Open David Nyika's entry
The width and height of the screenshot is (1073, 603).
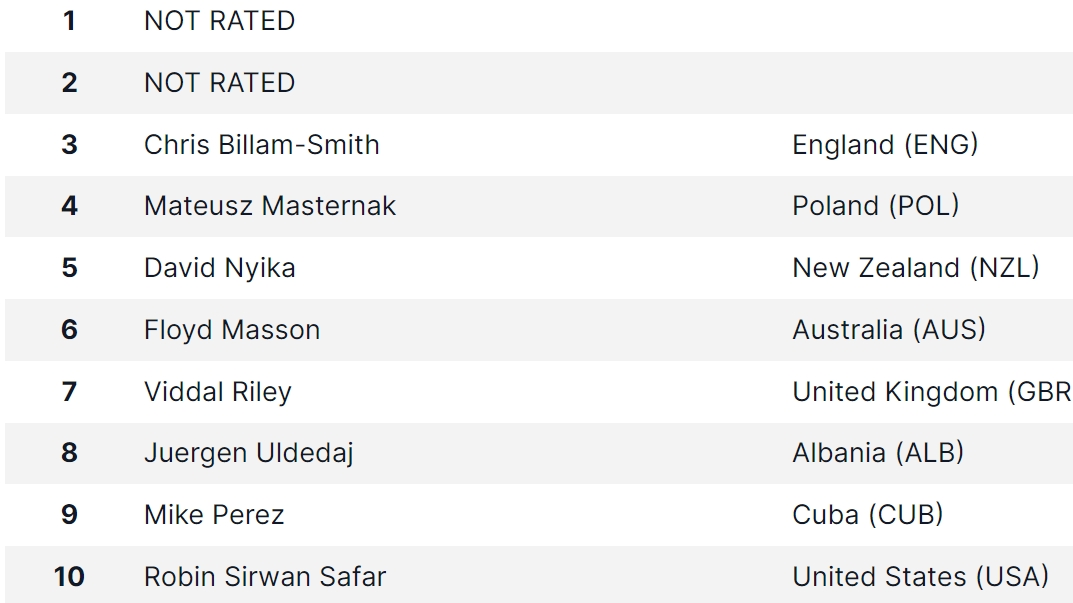[x=220, y=268]
